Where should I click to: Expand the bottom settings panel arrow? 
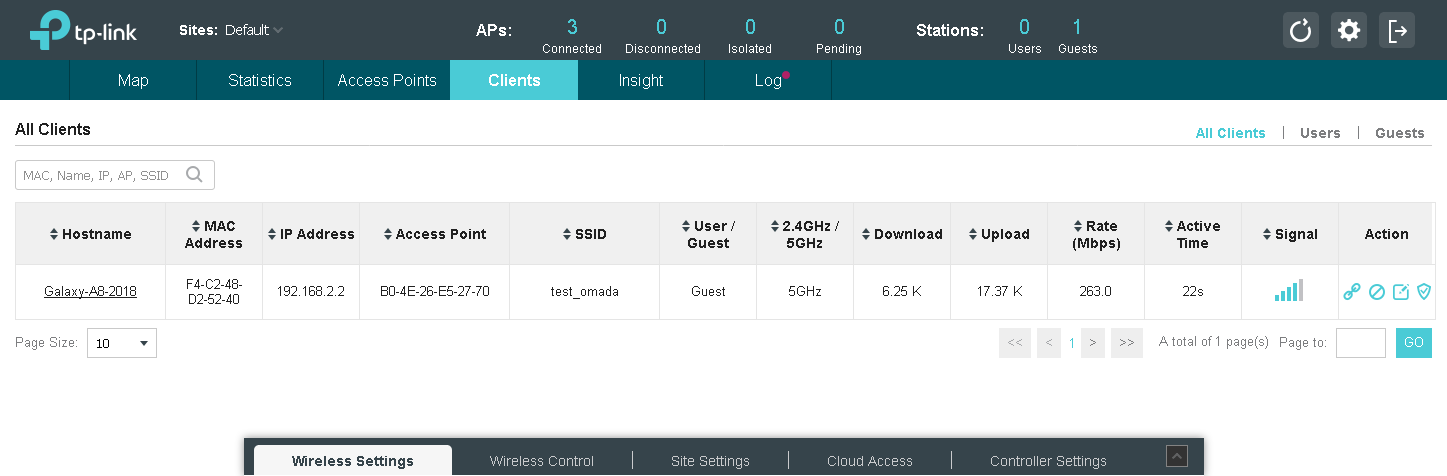coord(1177,456)
